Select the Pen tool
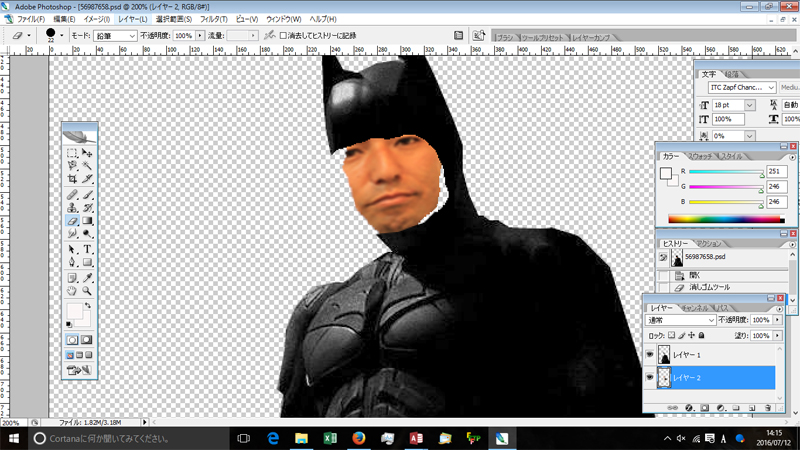The height and width of the screenshot is (450, 800). [x=72, y=262]
